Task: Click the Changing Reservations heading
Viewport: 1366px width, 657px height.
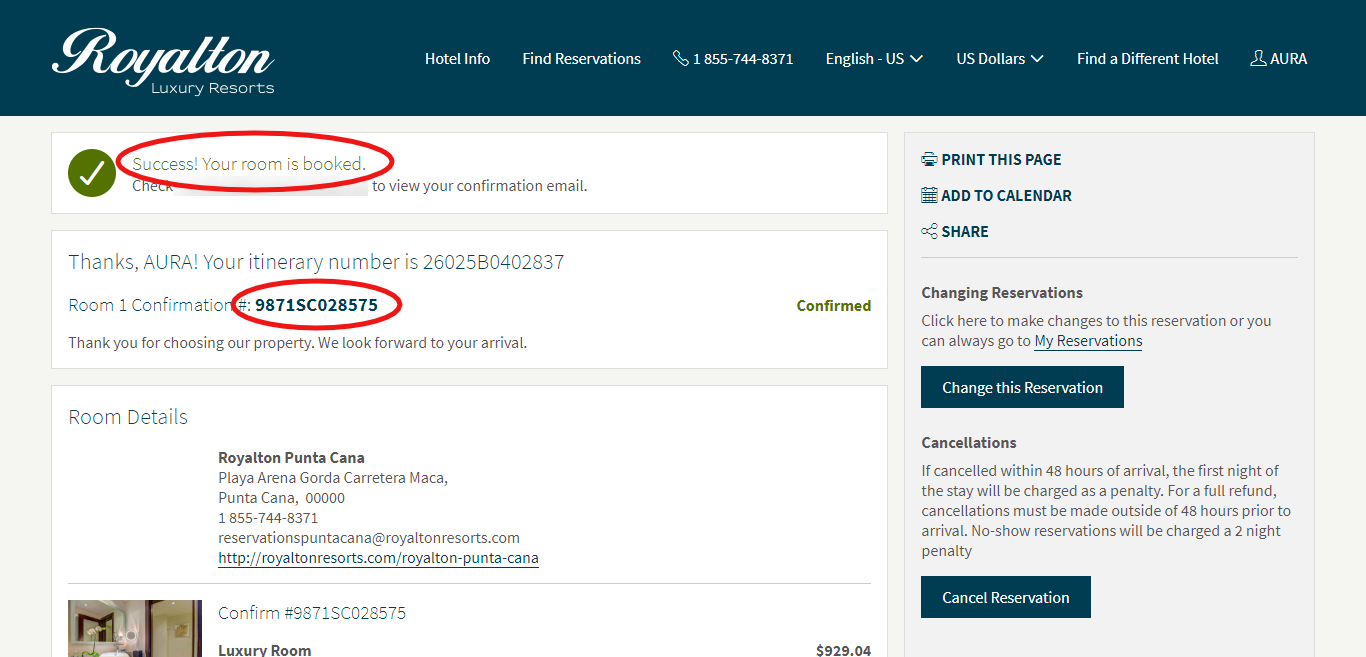Action: coord(1002,293)
